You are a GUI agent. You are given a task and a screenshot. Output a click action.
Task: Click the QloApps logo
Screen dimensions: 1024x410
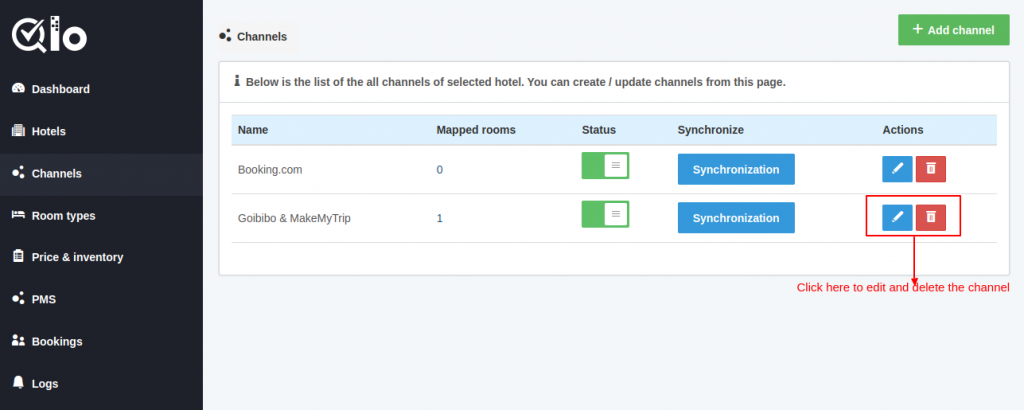pyautogui.click(x=50, y=35)
